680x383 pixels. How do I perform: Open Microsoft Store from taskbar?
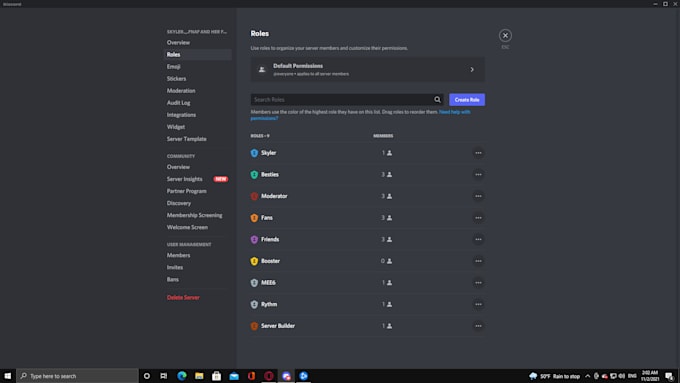pos(216,376)
